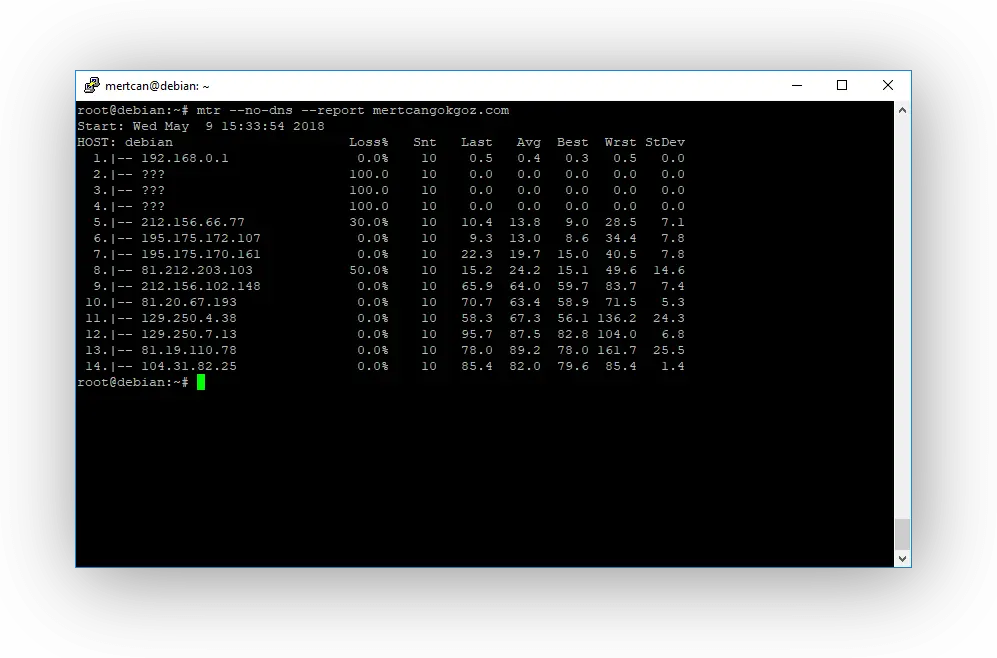This screenshot has width=997, height=658.
Task: Click the Start: Wed May 9 15:33:54 line
Action: point(201,127)
